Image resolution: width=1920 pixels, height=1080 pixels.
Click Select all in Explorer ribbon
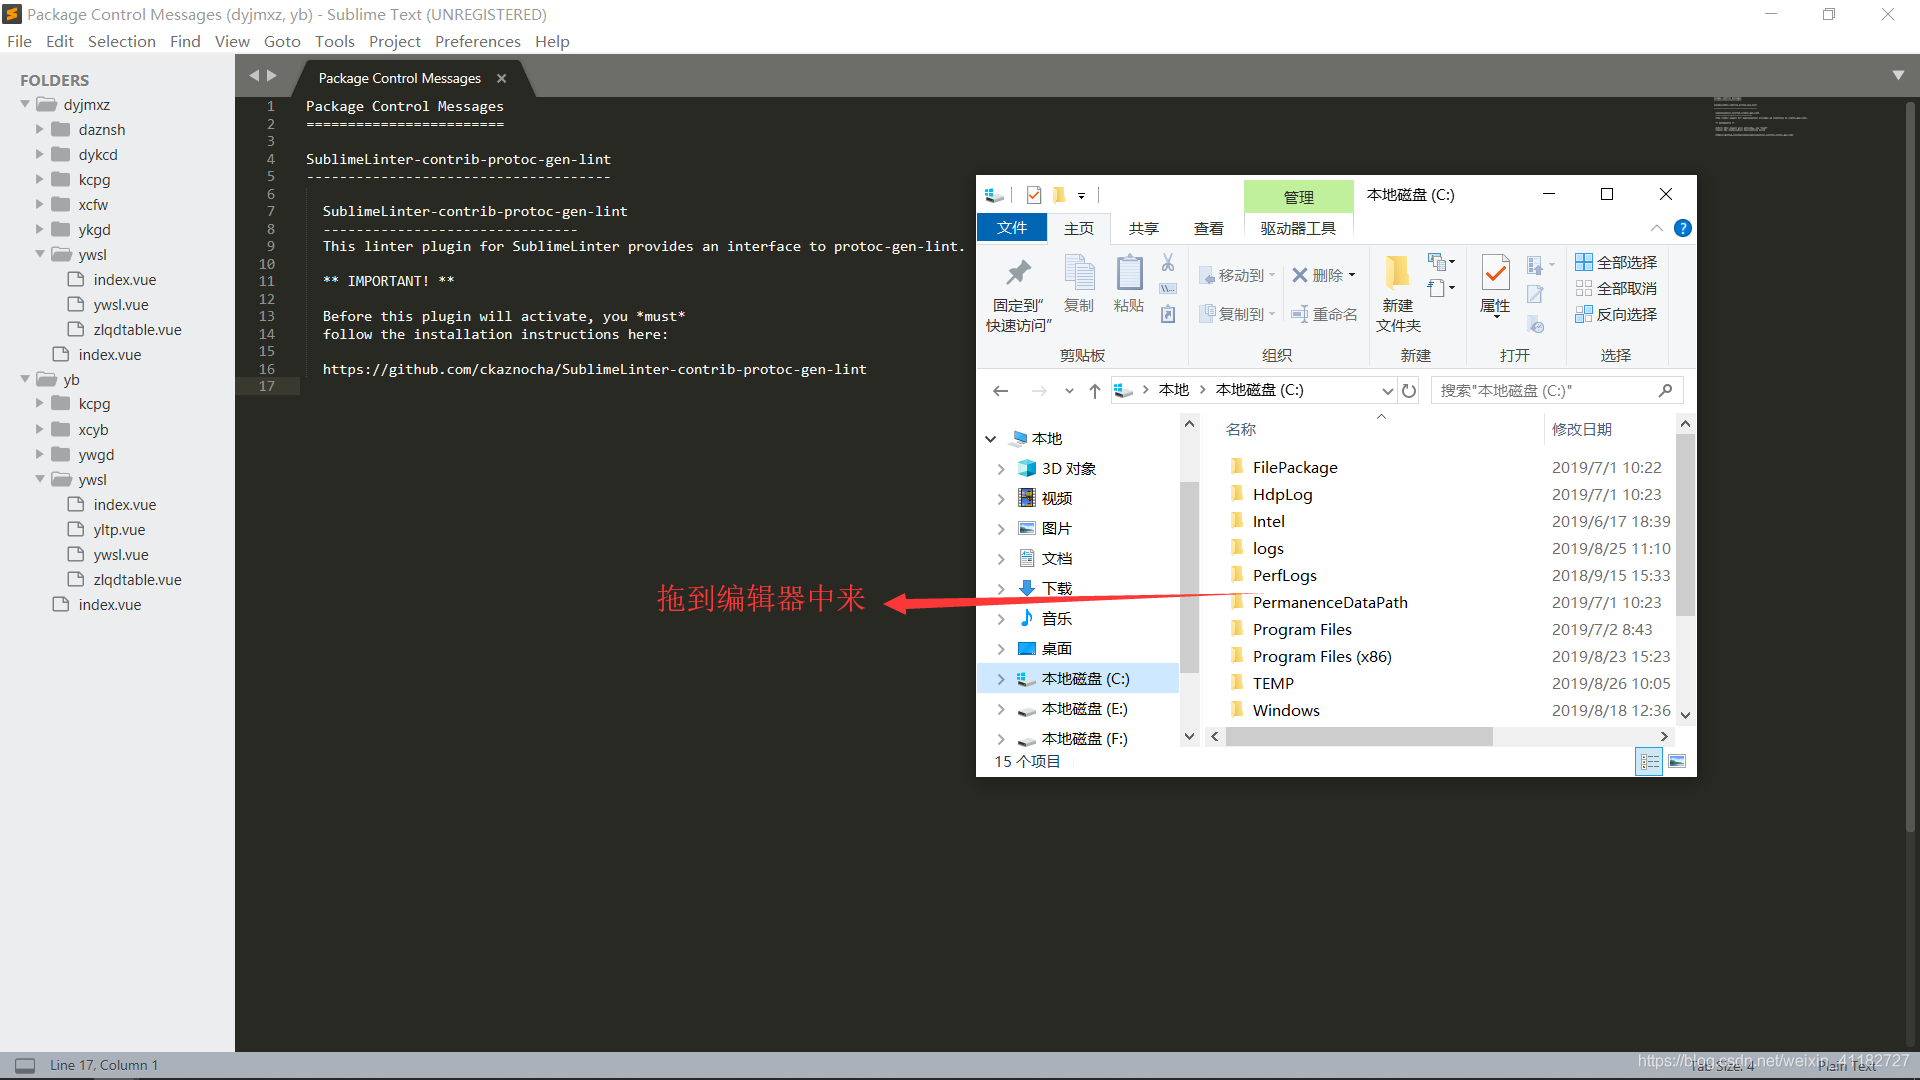(1616, 262)
